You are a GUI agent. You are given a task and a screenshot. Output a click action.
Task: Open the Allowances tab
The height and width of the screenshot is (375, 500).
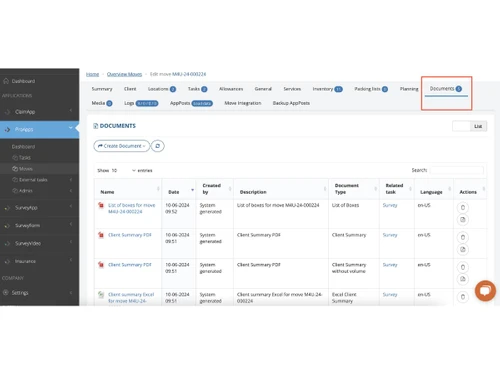[231, 89]
